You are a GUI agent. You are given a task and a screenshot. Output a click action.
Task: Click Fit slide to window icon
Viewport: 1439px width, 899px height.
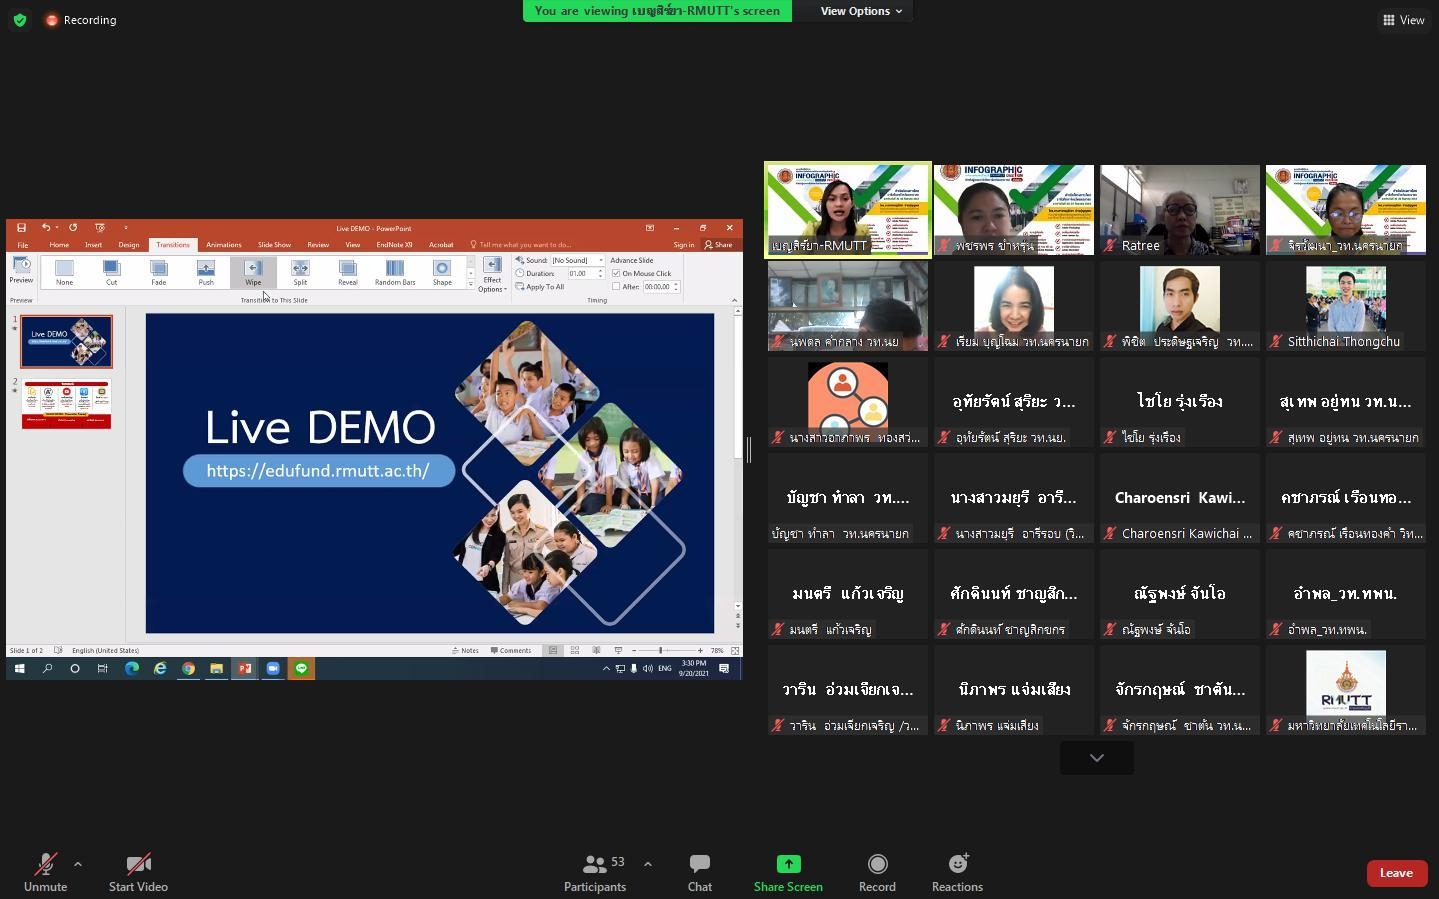(735, 650)
